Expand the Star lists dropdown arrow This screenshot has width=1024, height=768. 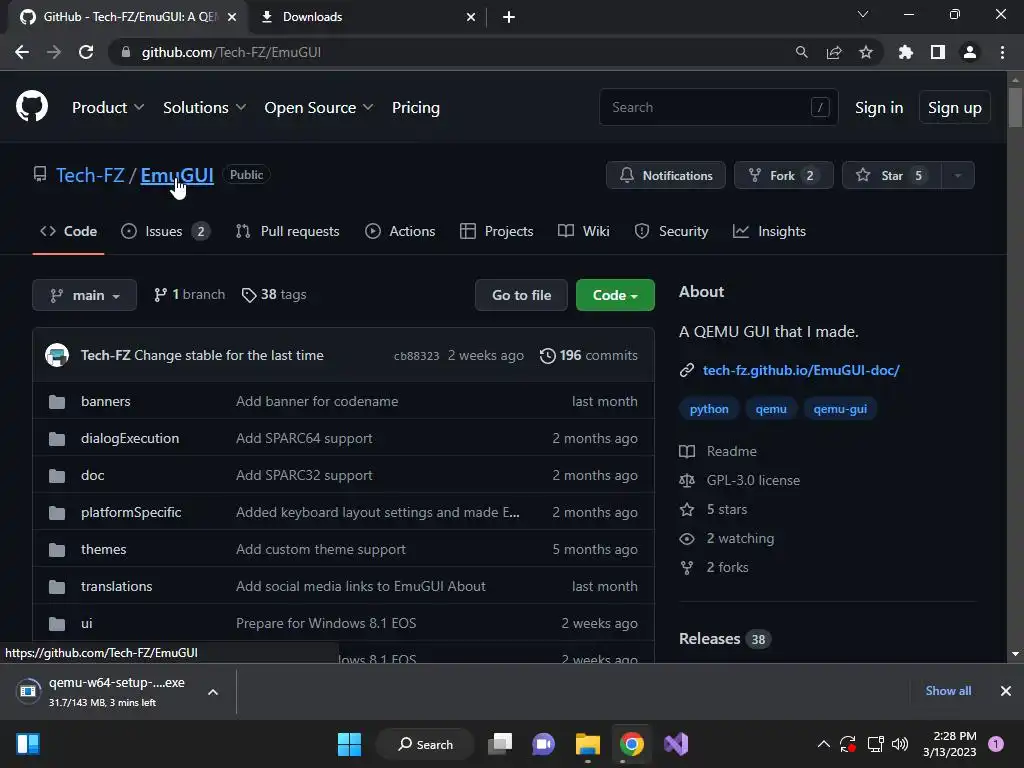tap(958, 175)
